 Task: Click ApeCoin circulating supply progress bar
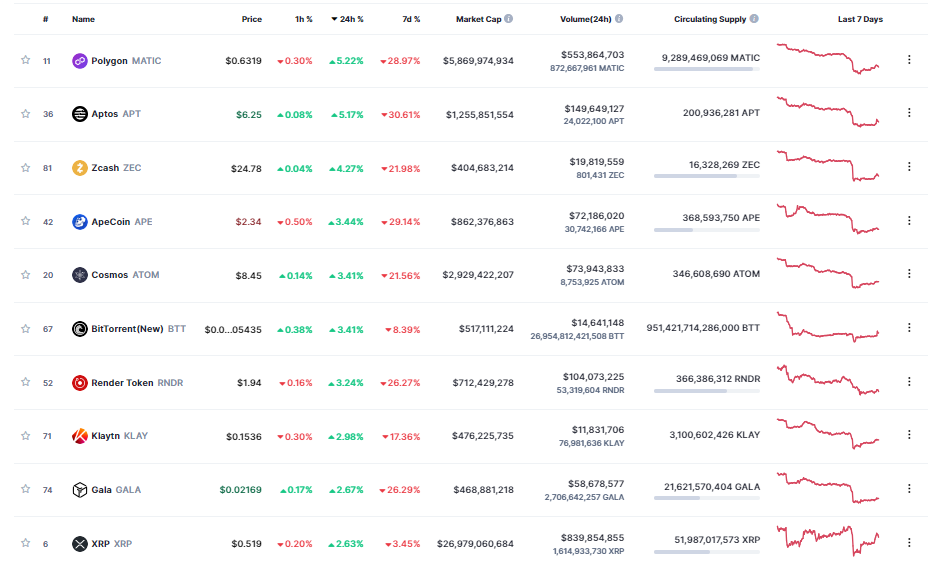pyautogui.click(x=707, y=230)
